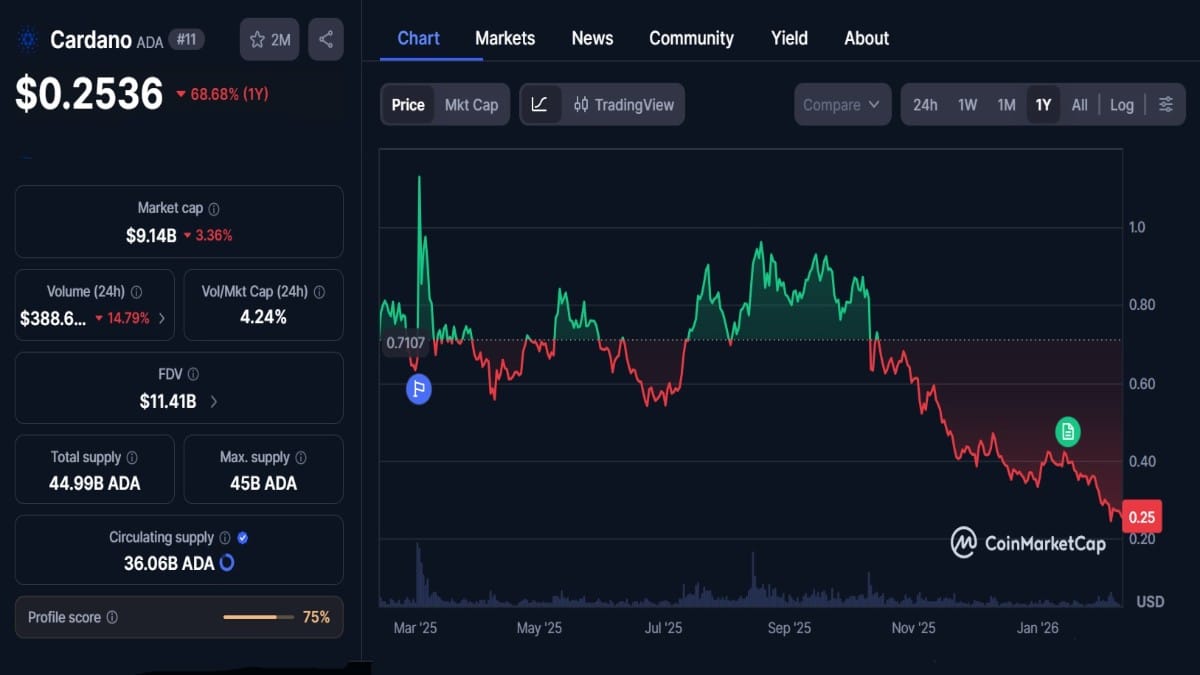Toggle Log scale on chart
The height and width of the screenshot is (675, 1200).
click(1122, 105)
